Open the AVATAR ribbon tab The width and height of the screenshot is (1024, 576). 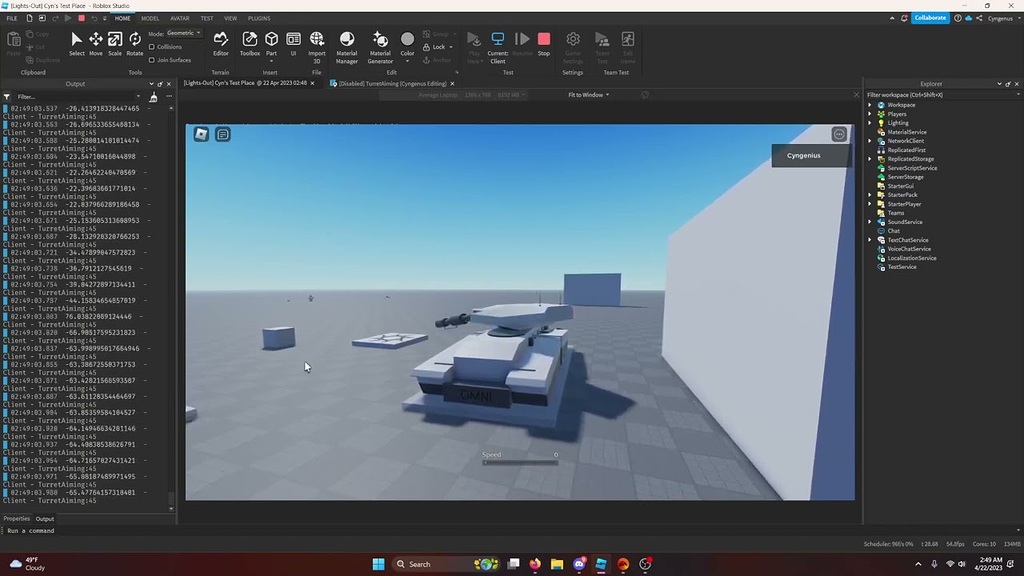coord(180,17)
